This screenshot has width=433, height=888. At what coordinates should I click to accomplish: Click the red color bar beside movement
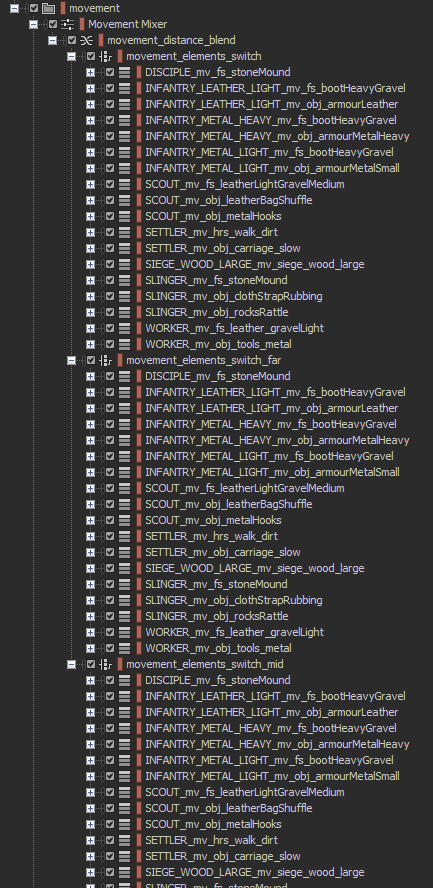pyautogui.click(x=63, y=8)
